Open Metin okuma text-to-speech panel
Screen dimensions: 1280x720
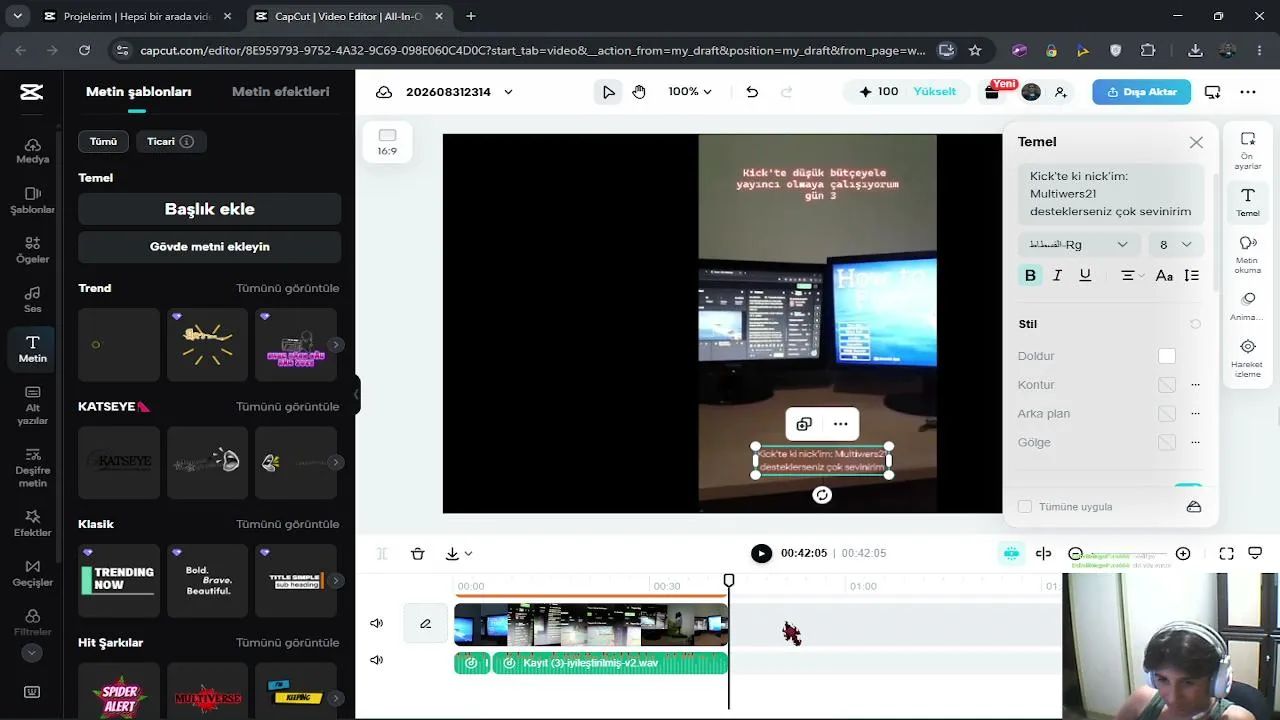[x=1248, y=254]
